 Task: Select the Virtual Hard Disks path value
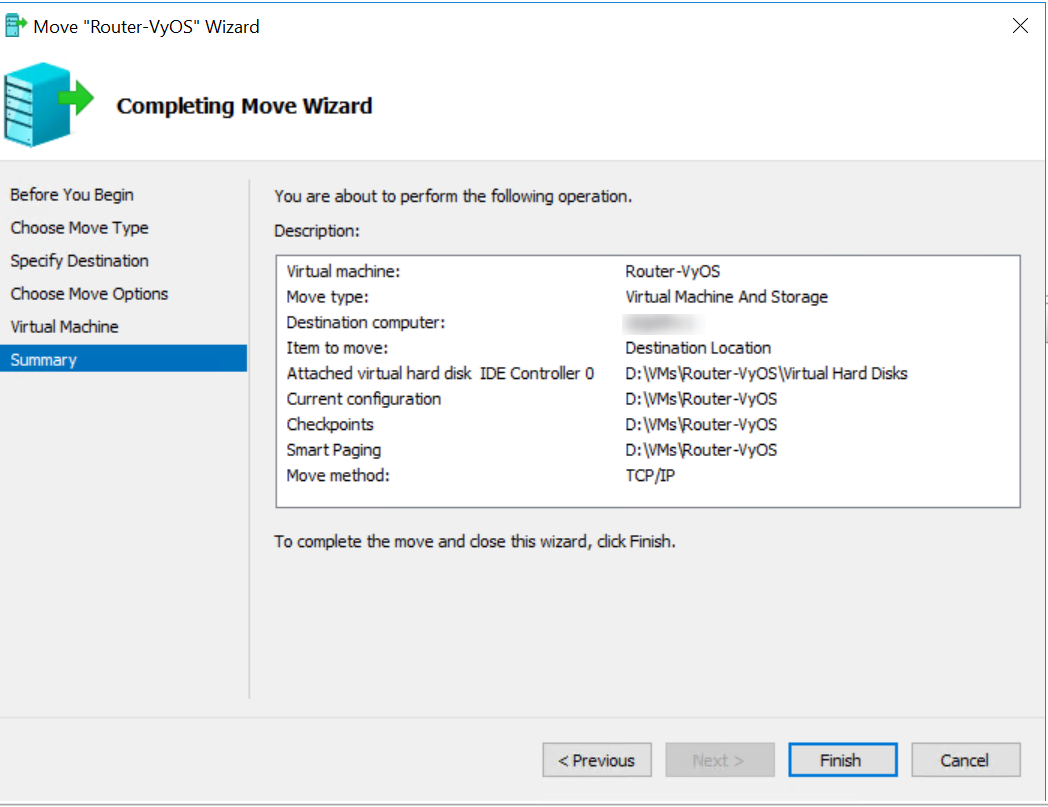pos(766,373)
